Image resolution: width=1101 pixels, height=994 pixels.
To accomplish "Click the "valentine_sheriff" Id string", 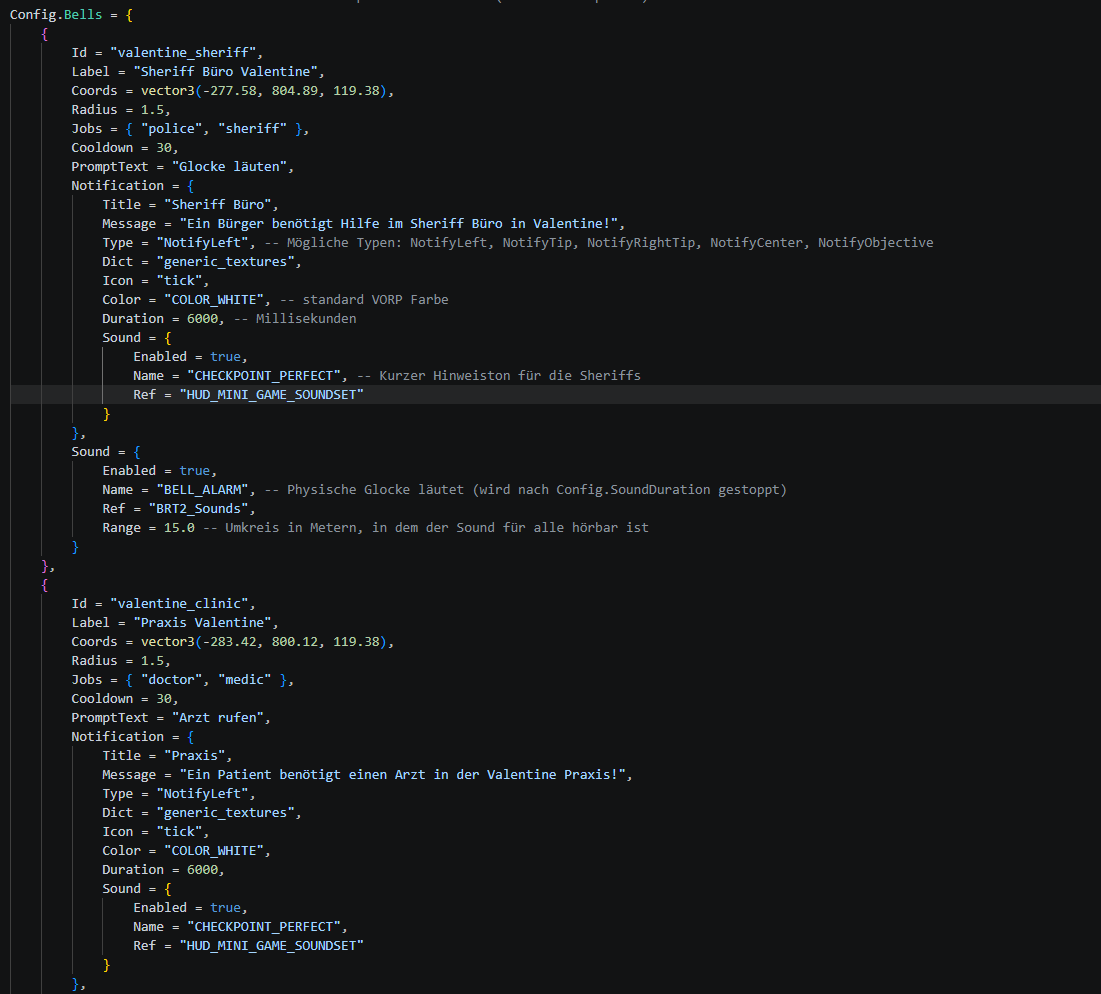I will point(186,53).
